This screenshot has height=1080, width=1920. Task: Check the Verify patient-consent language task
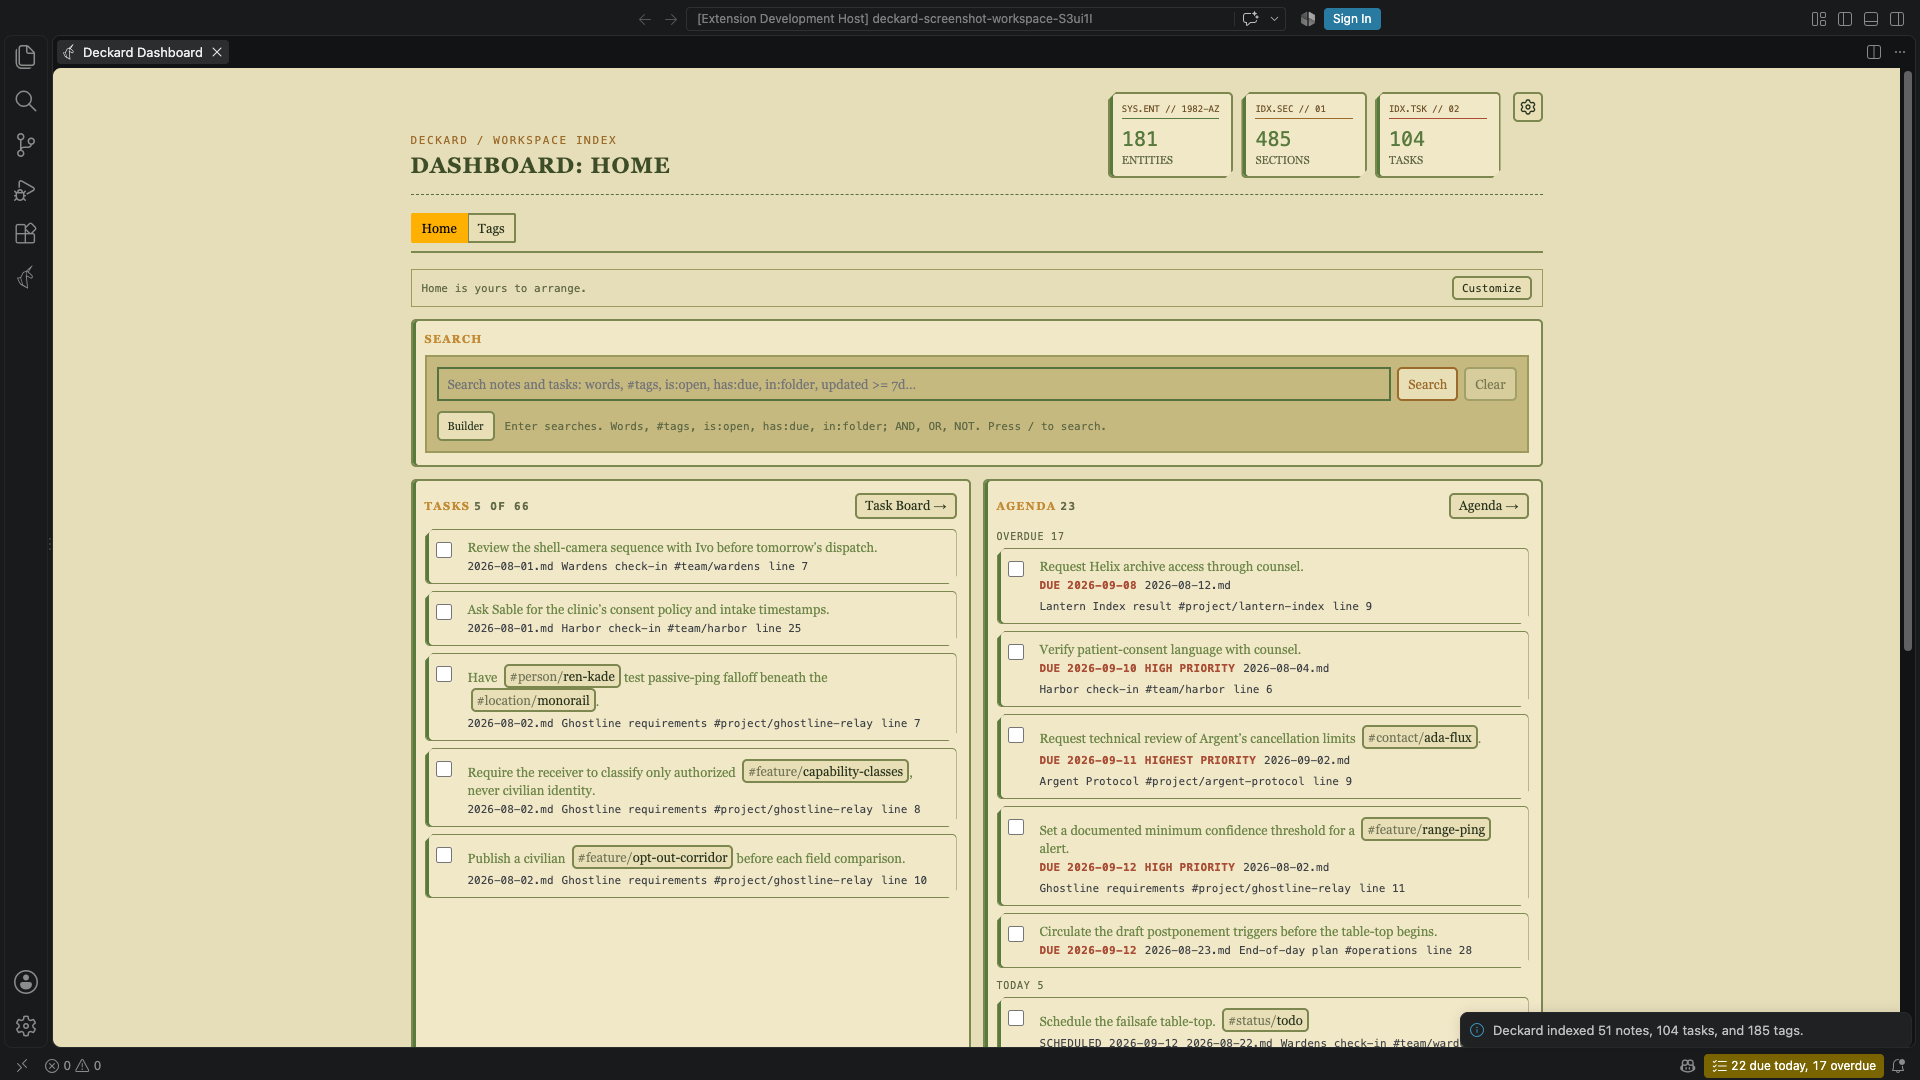pos(1016,652)
